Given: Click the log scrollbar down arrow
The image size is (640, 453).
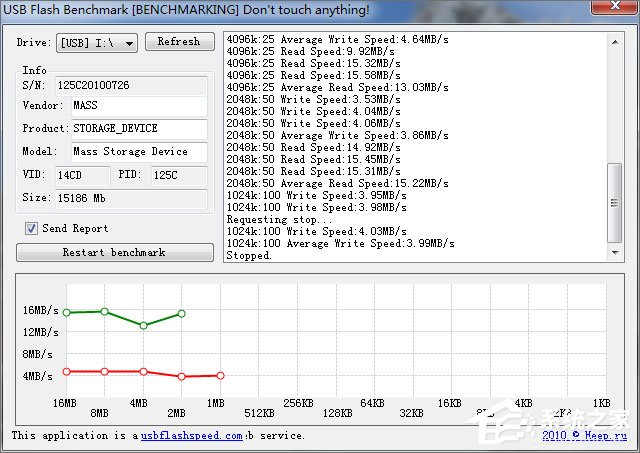Looking at the screenshot, I should tap(610, 254).
